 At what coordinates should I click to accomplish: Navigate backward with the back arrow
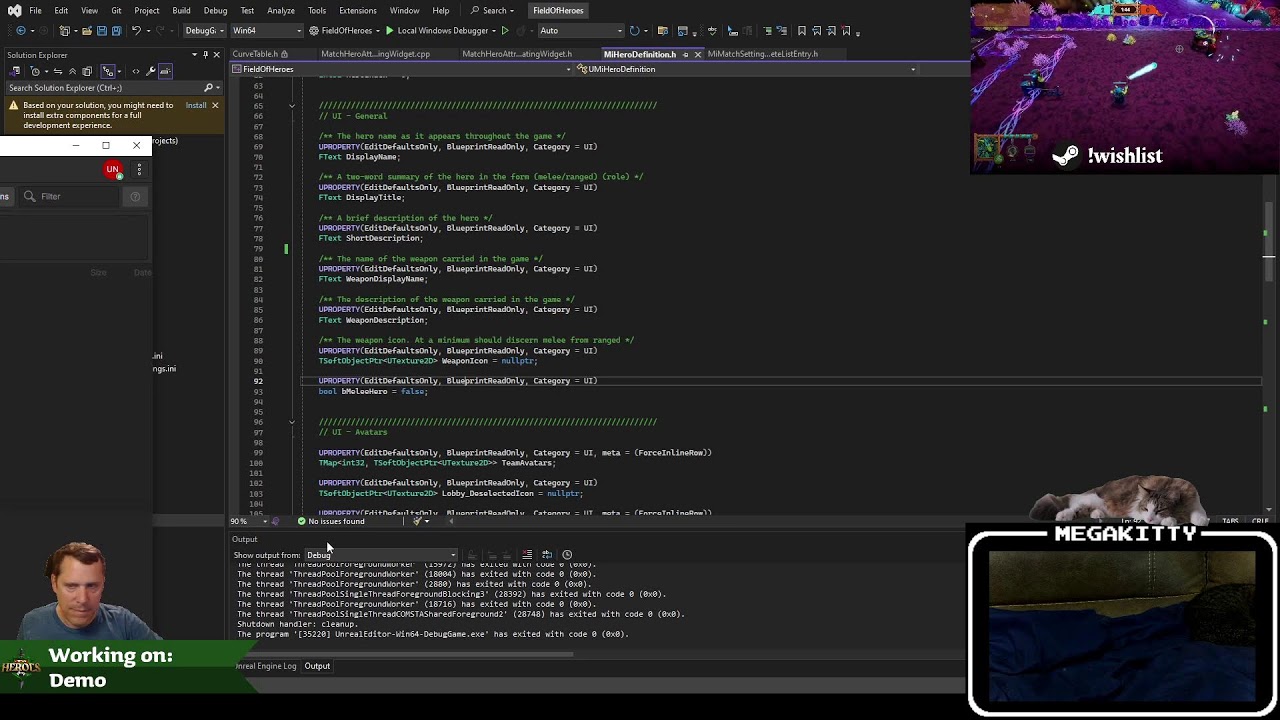coord(21,31)
